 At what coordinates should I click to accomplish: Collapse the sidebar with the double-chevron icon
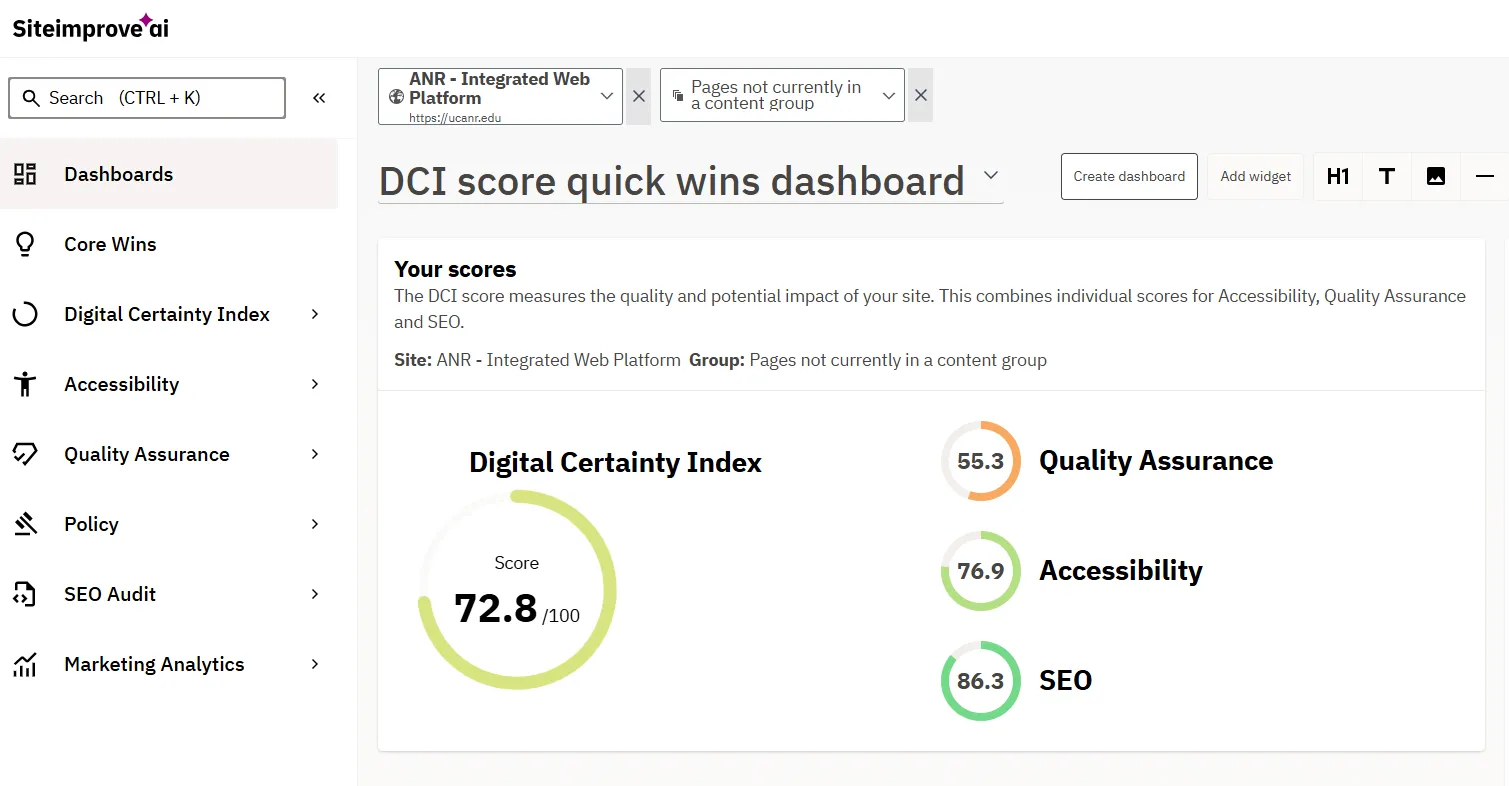click(319, 97)
